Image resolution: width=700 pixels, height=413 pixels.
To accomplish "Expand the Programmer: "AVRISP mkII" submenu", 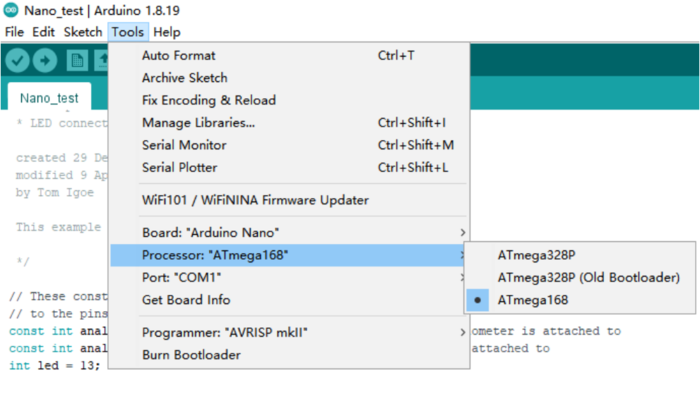I will [289, 332].
